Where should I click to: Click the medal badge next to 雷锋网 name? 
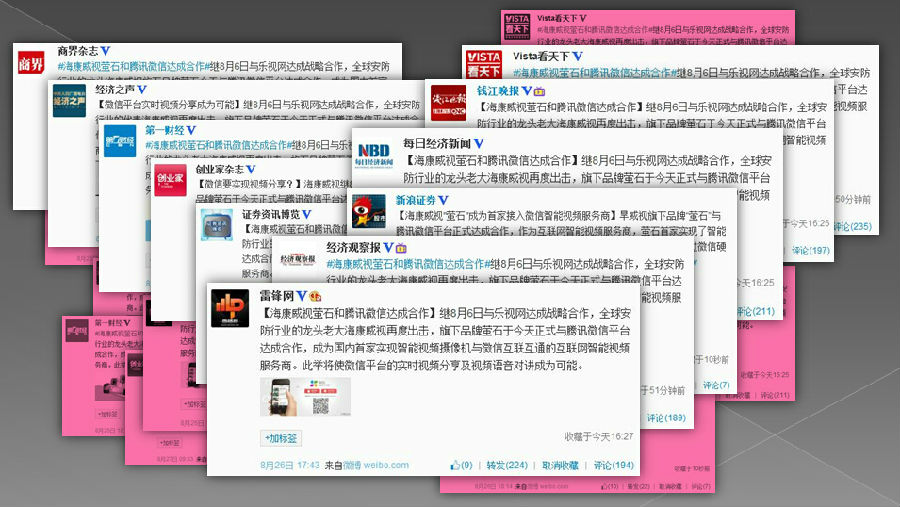point(315,296)
